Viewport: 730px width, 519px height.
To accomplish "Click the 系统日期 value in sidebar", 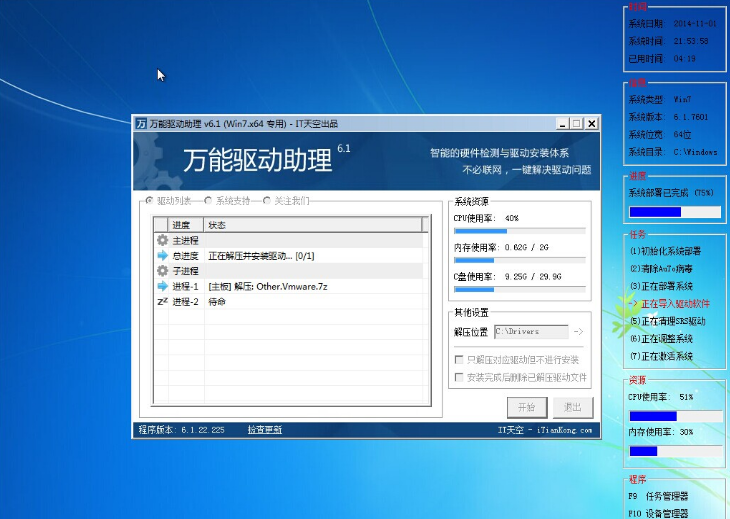I will pyautogui.click(x=695, y=23).
